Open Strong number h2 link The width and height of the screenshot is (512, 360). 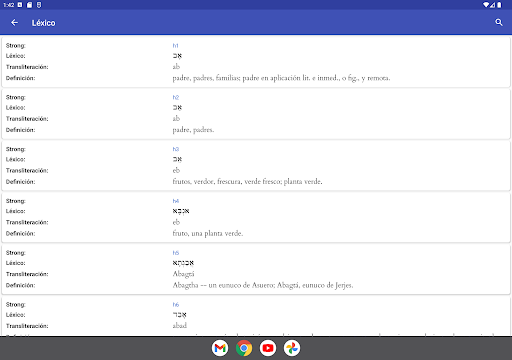click(176, 97)
